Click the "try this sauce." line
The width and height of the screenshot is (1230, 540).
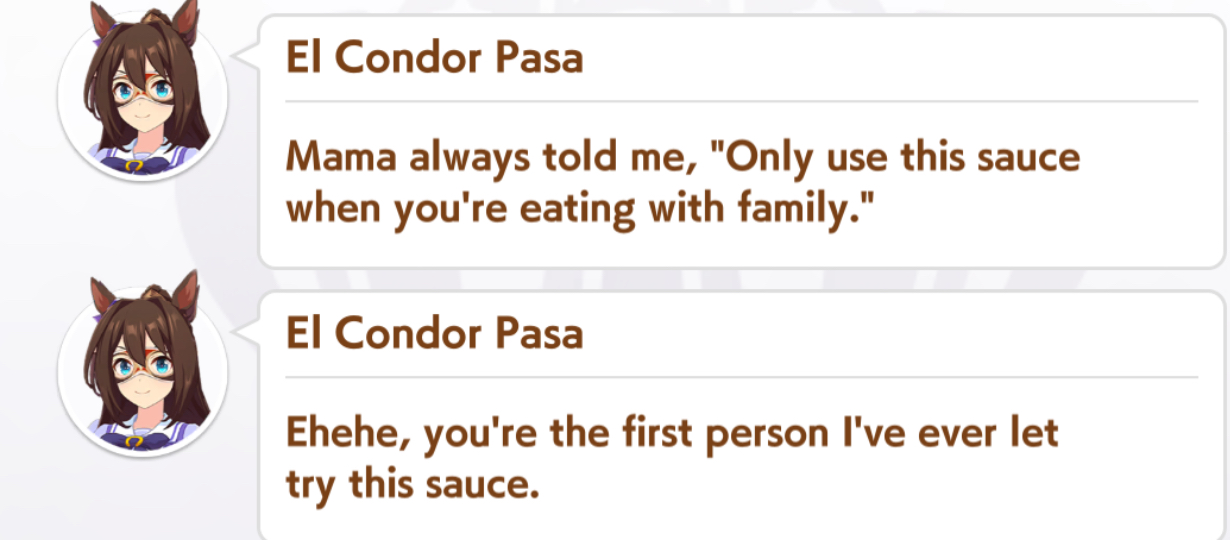click(412, 486)
